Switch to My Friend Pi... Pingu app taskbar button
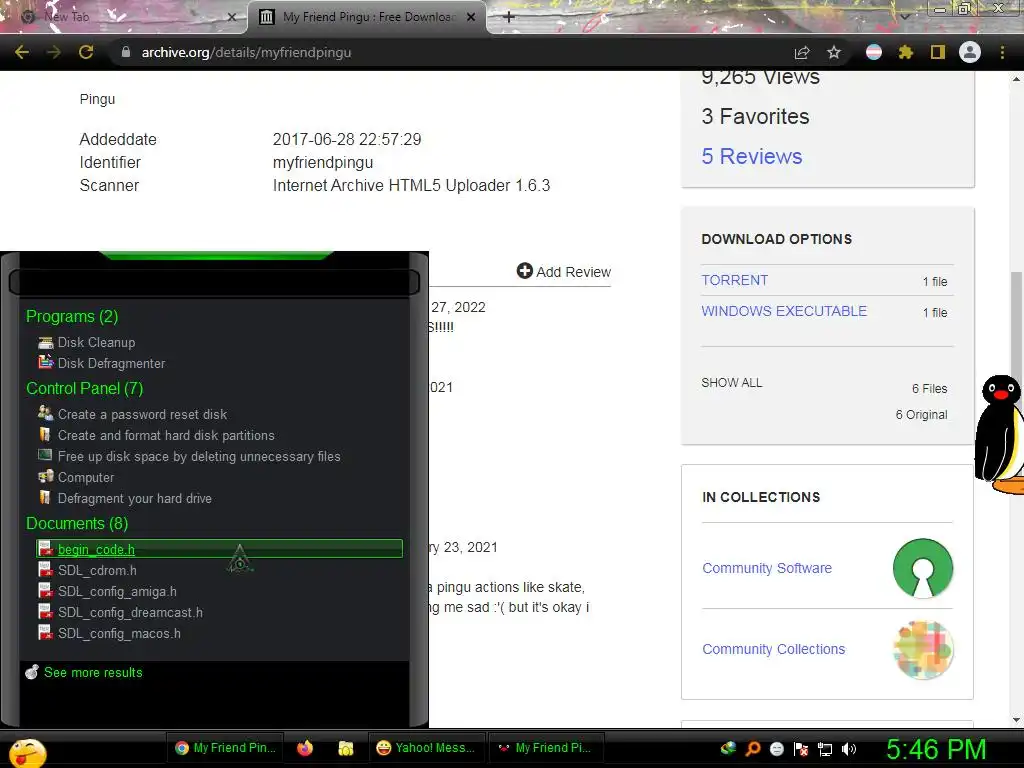The height and width of the screenshot is (768, 1024). tap(546, 748)
